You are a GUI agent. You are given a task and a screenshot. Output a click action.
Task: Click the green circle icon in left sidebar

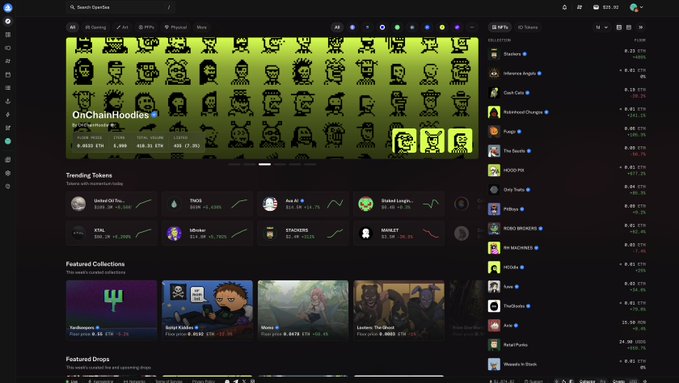[8, 141]
